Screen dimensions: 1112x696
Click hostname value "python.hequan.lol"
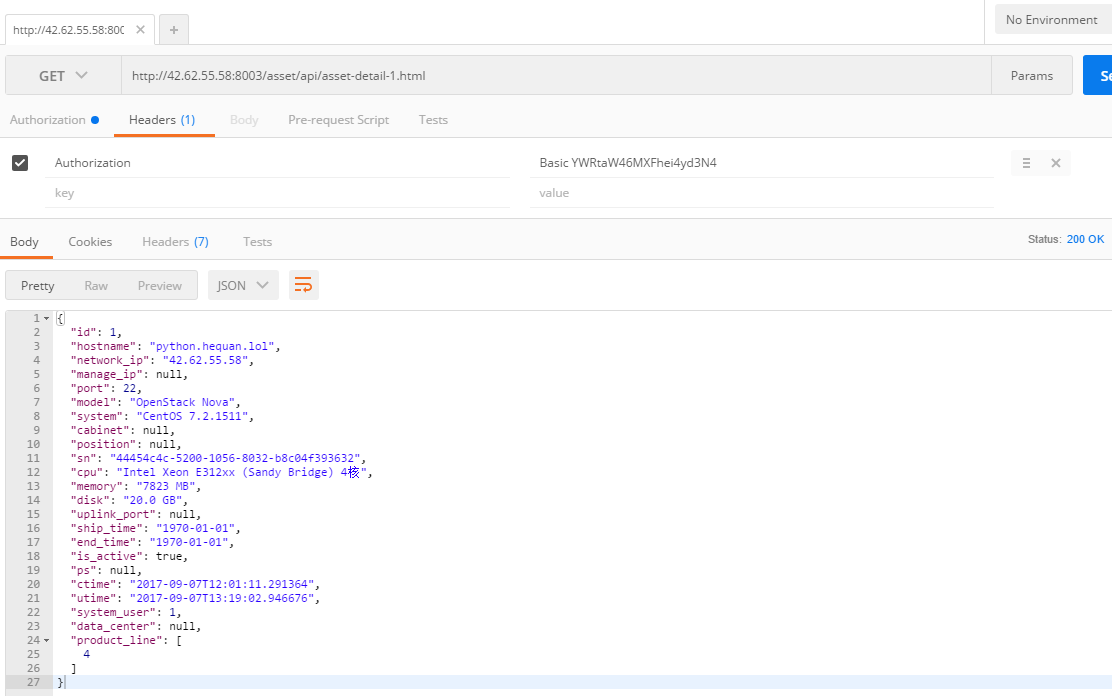[x=211, y=346]
